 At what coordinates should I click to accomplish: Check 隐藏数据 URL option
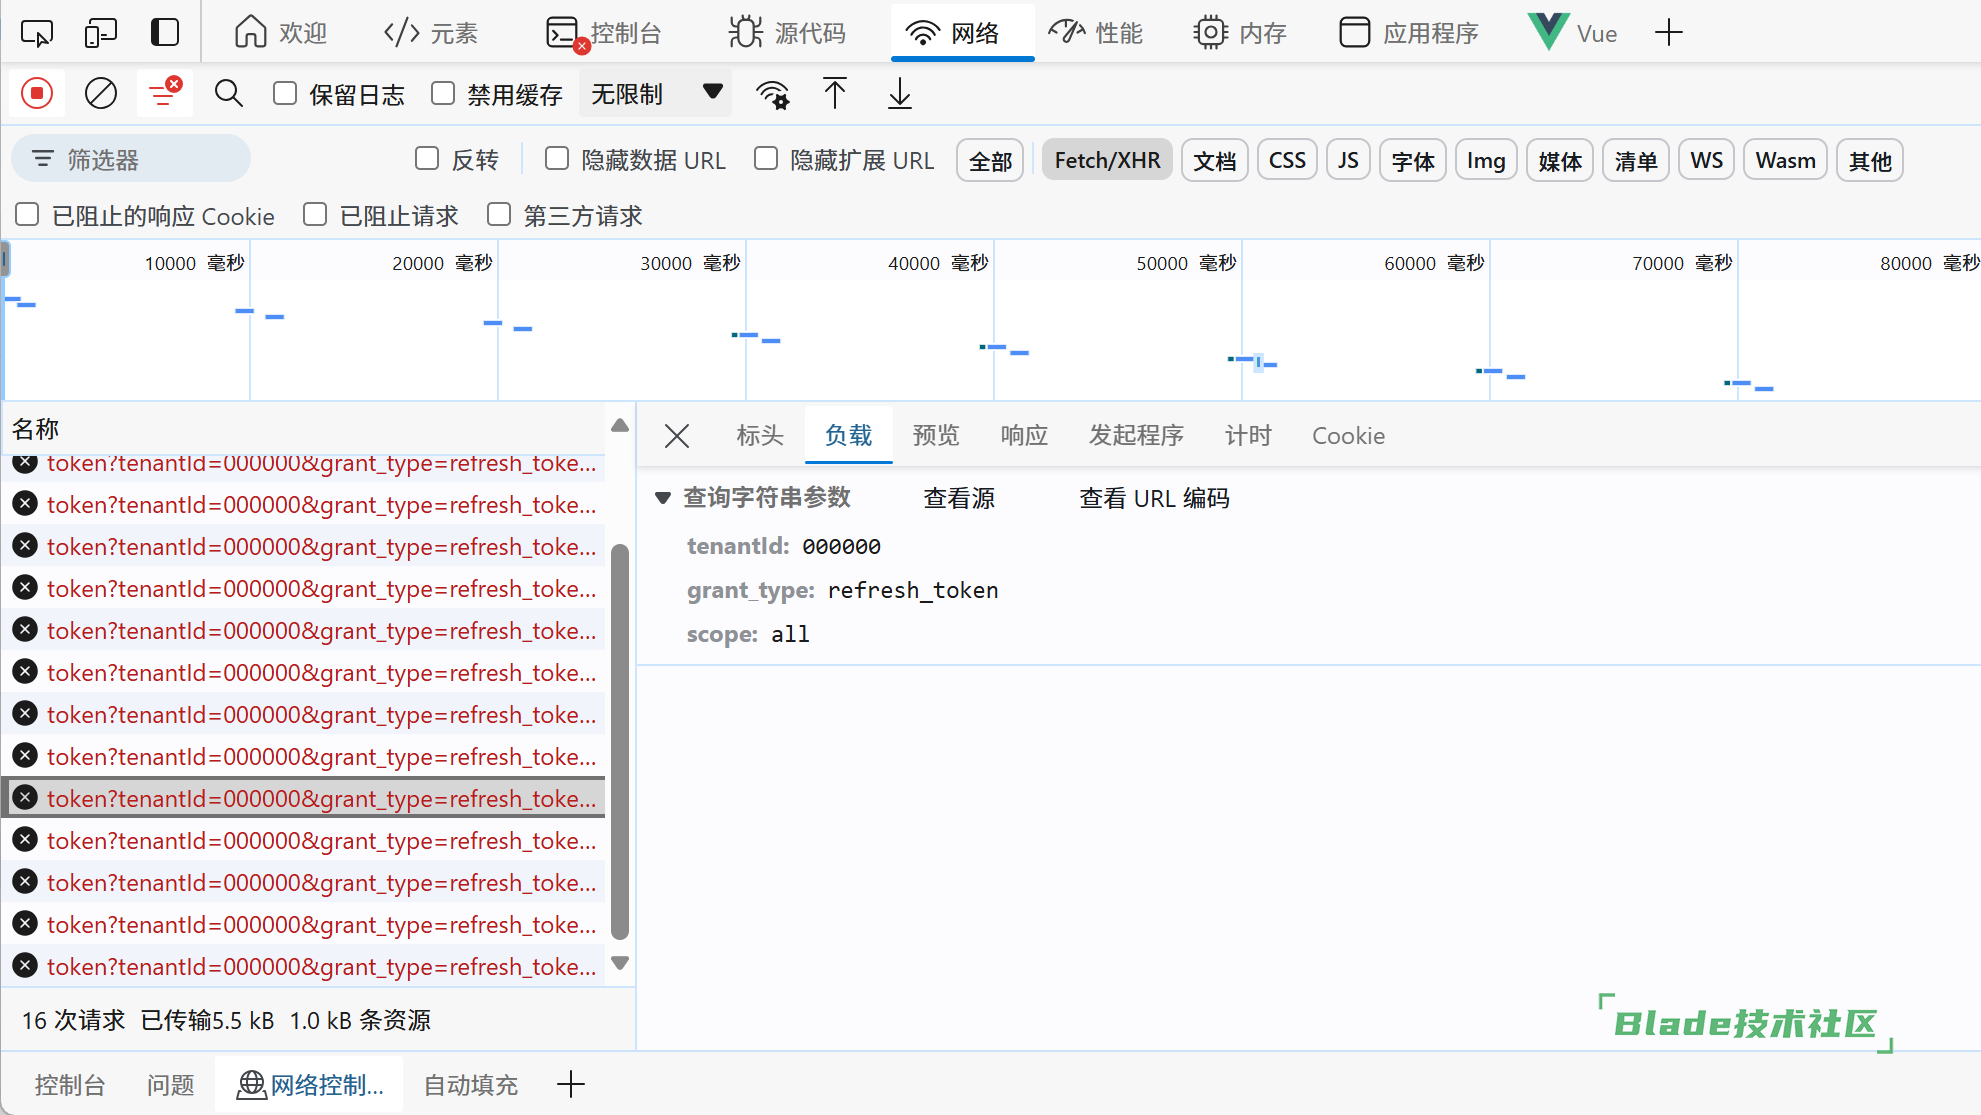[557, 159]
